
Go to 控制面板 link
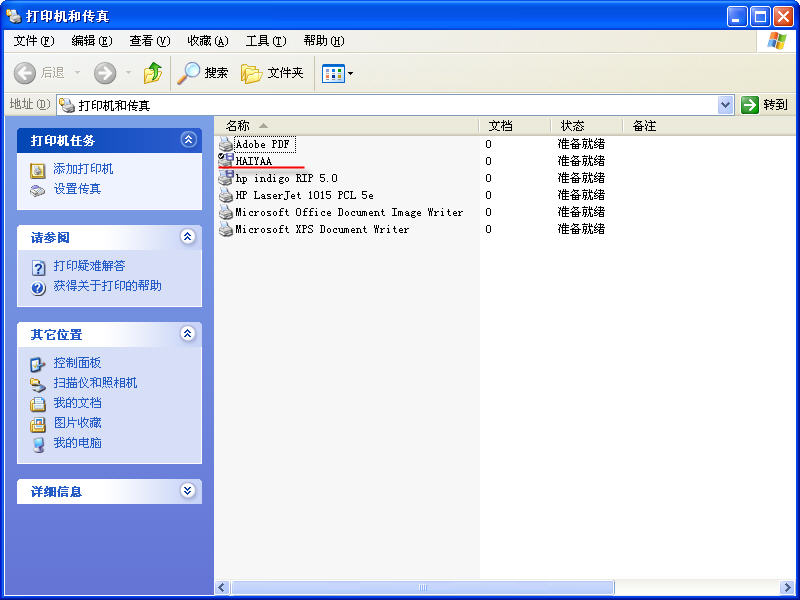tap(78, 363)
